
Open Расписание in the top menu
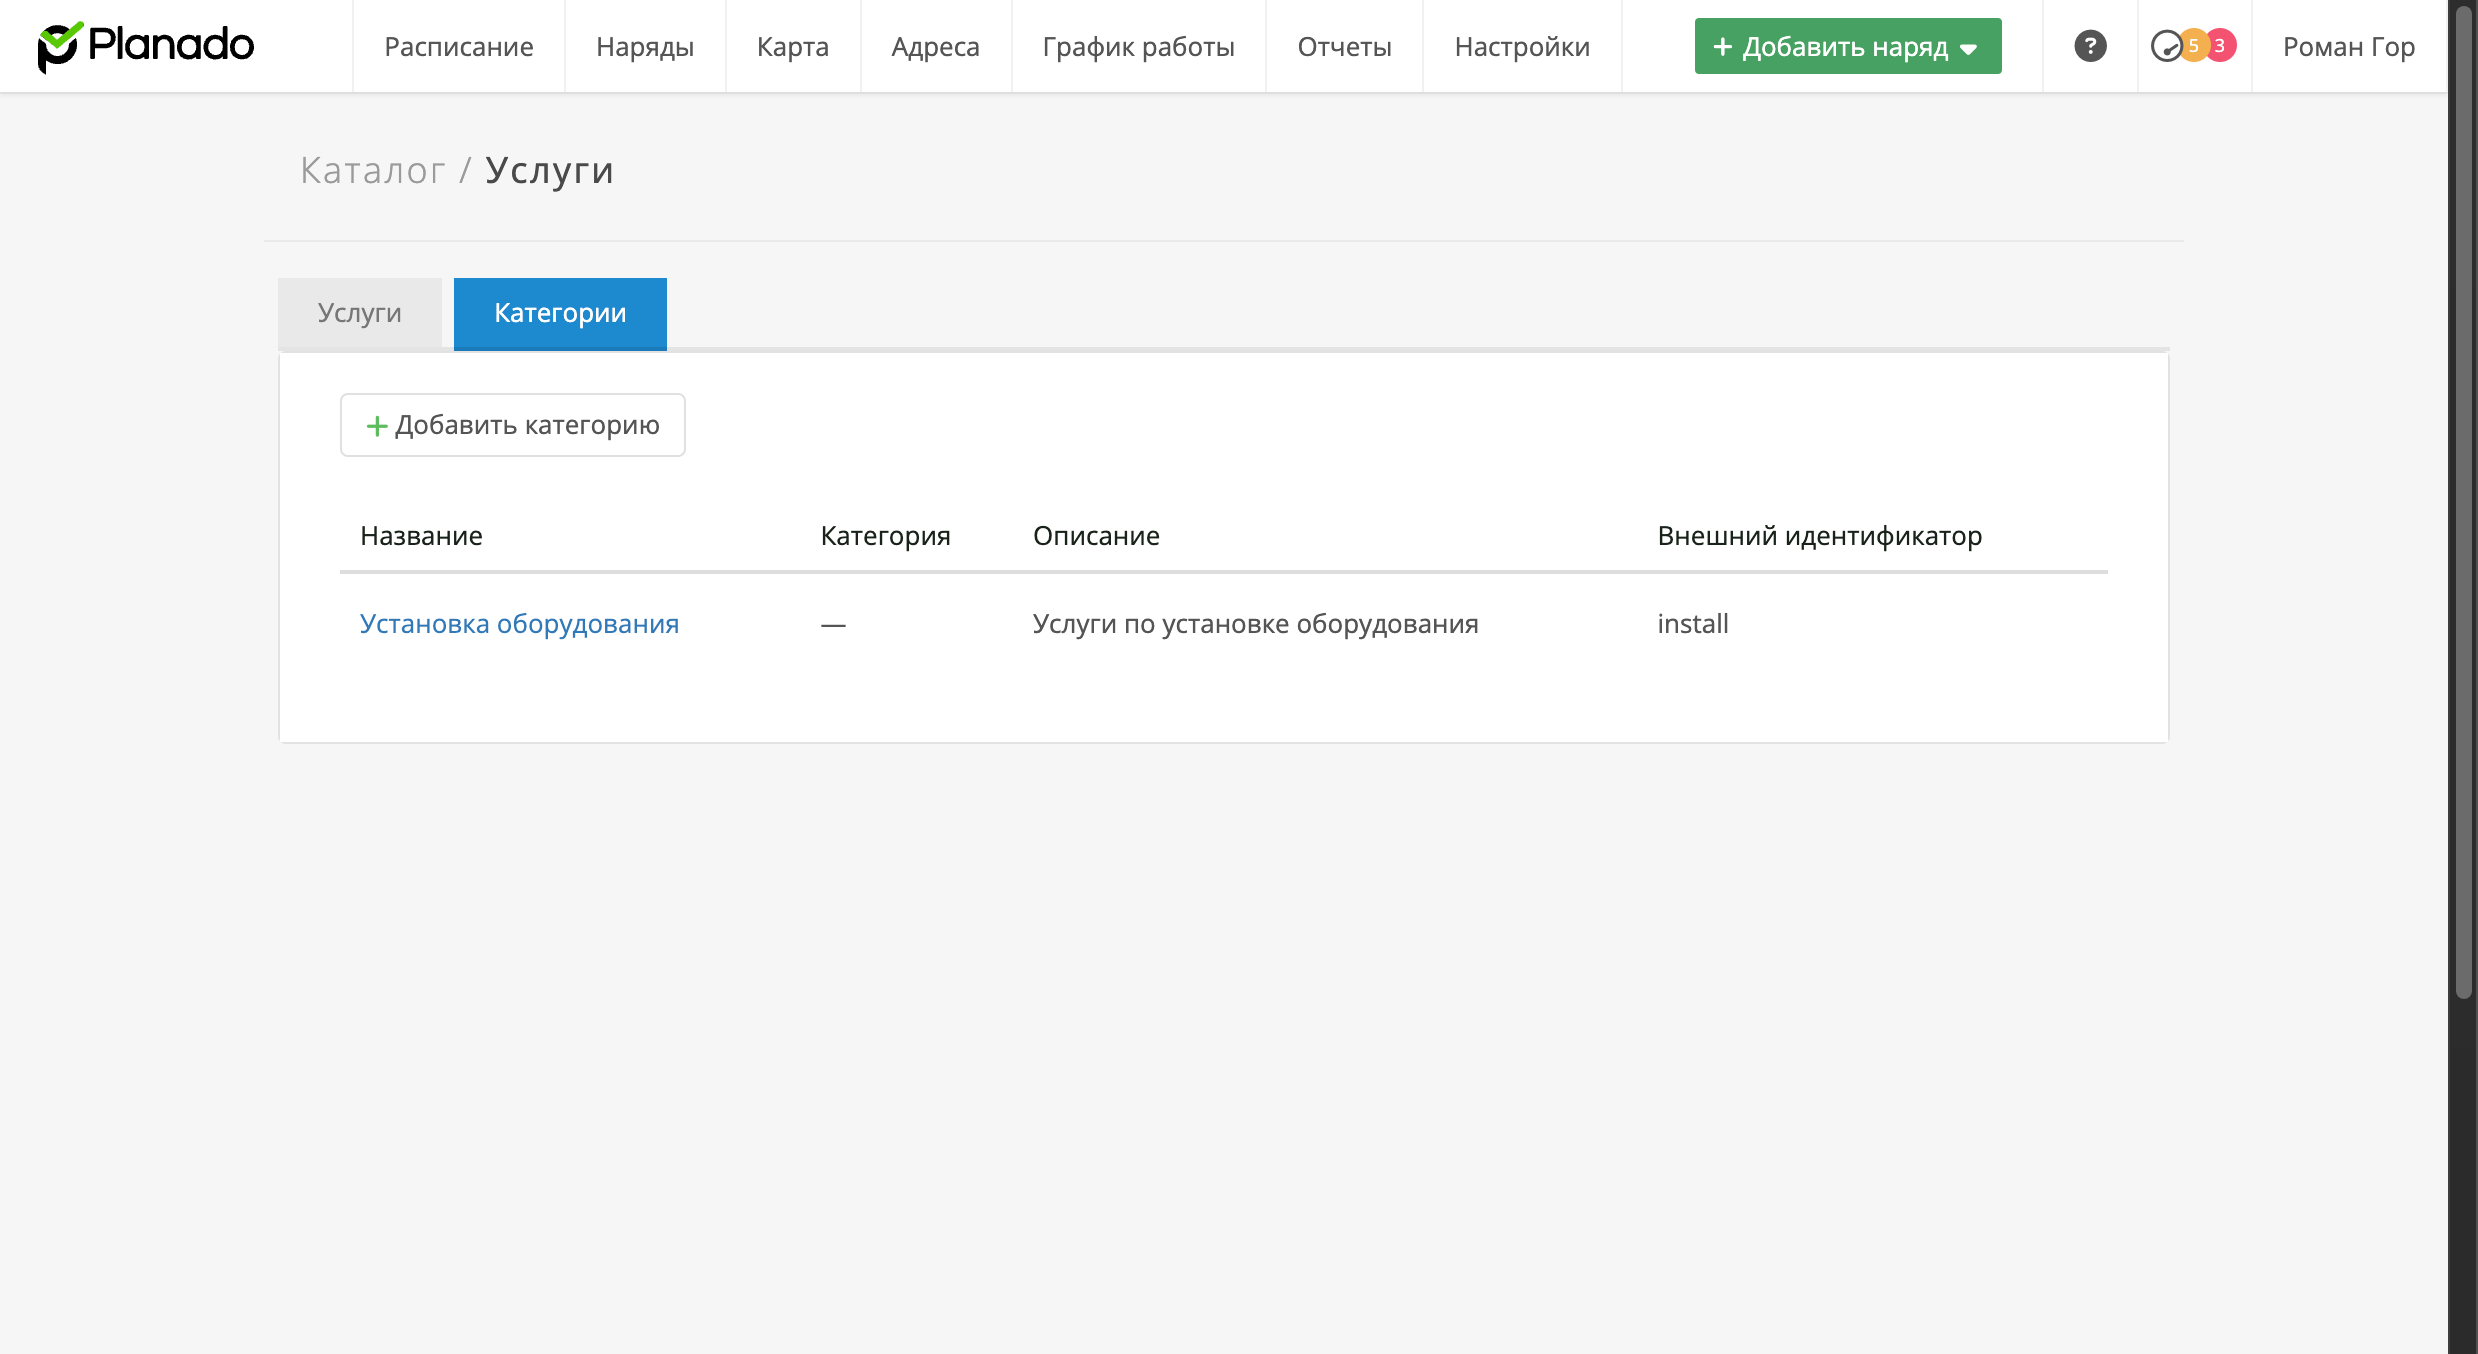point(459,46)
